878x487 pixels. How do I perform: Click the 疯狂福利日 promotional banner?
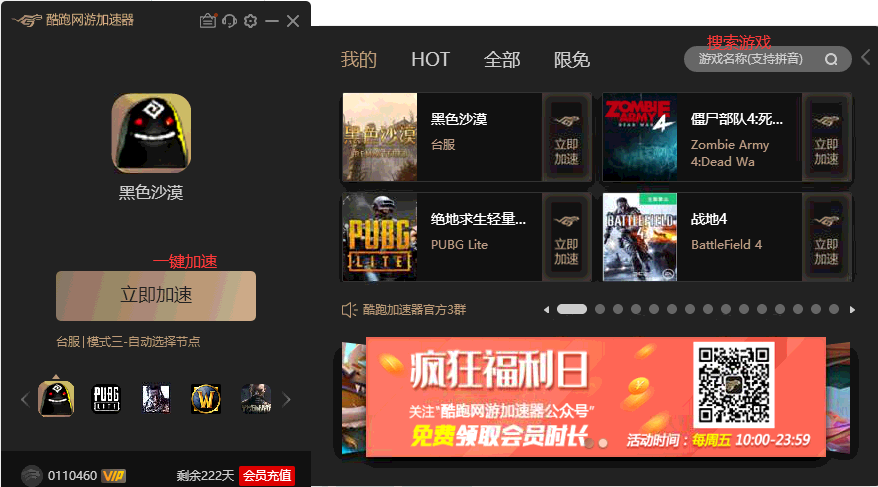tap(596, 396)
